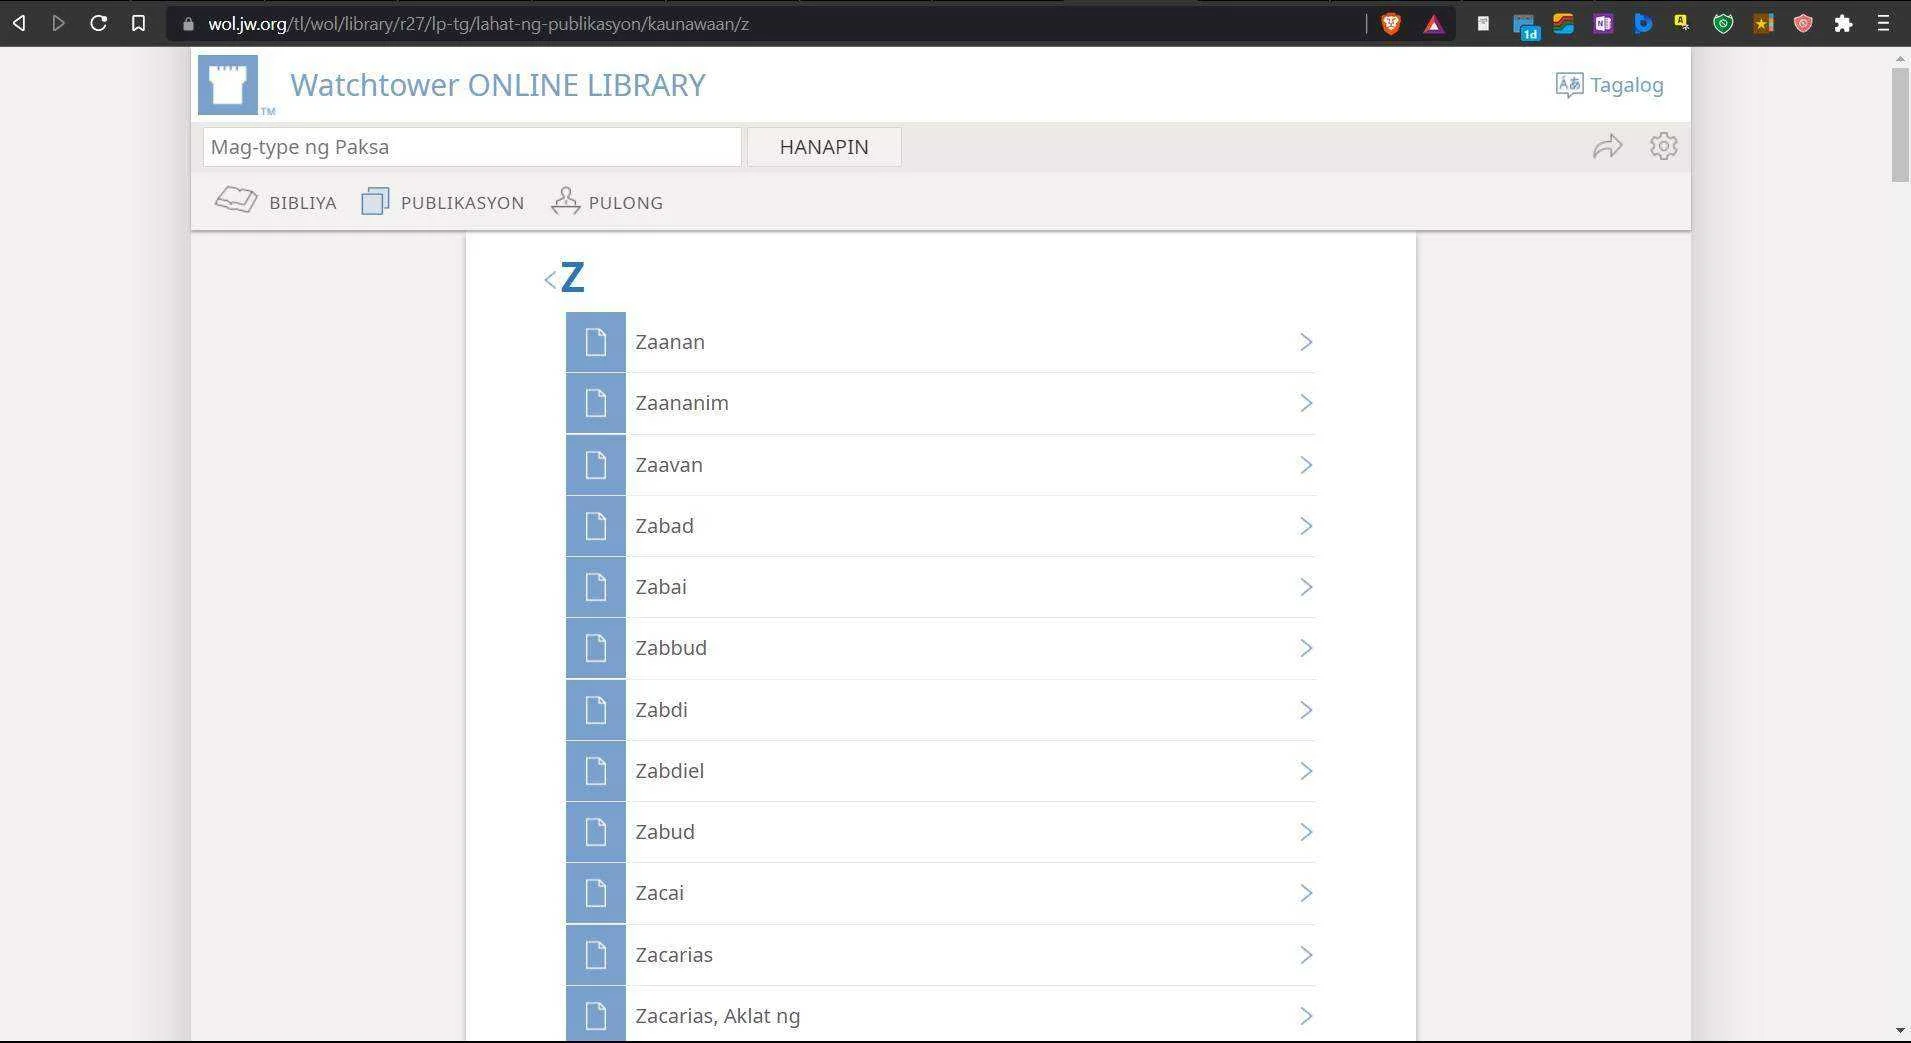Expand the Zabad entry chevron

[1306, 526]
